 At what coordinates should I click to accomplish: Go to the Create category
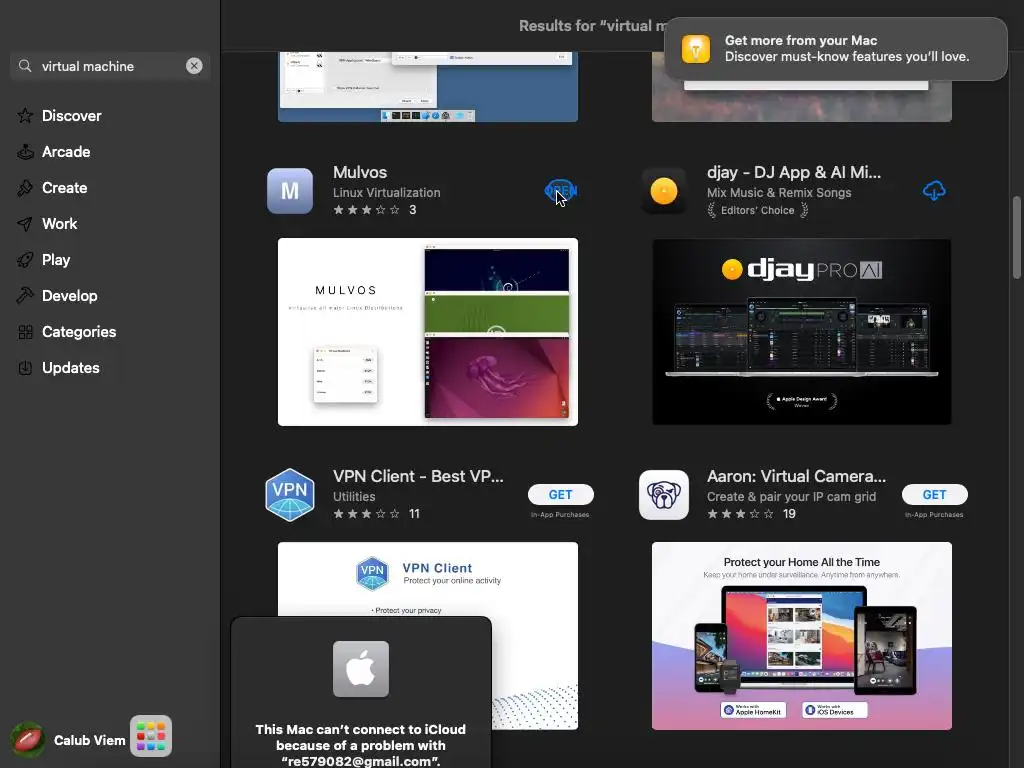click(x=65, y=188)
